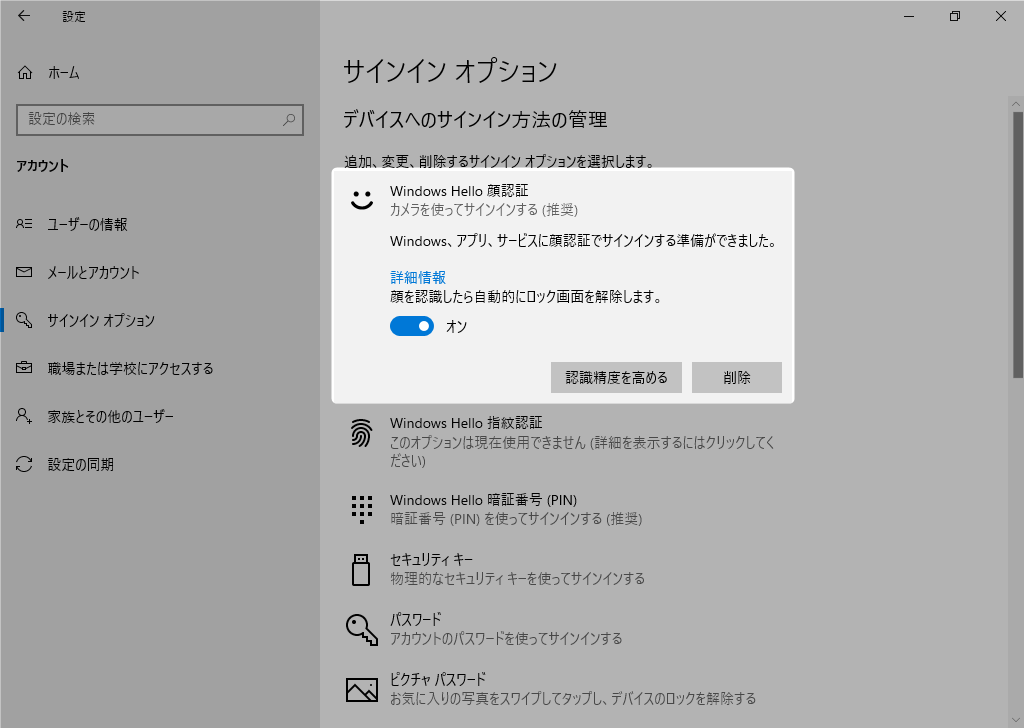Image resolution: width=1024 pixels, height=728 pixels.
Task: Click the security key USB icon
Action: tap(361, 569)
